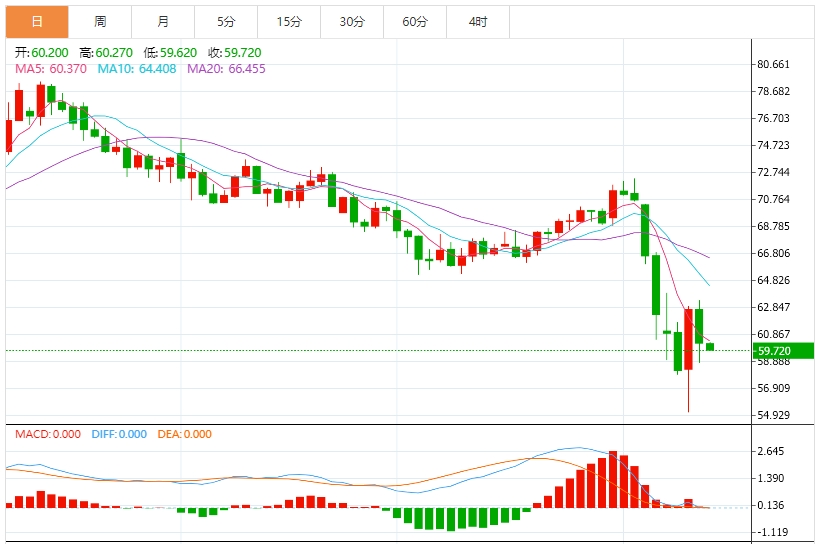Click the 0.136 MACD axis label
The height and width of the screenshot is (544, 827).
pos(771,505)
